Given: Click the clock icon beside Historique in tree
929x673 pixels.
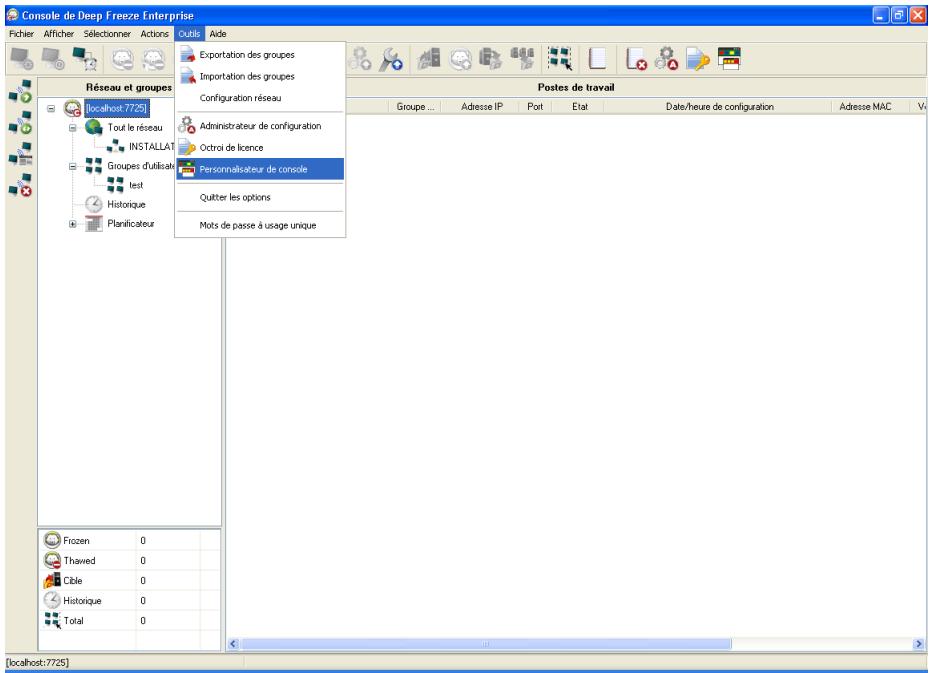Looking at the screenshot, I should pyautogui.click(x=94, y=204).
